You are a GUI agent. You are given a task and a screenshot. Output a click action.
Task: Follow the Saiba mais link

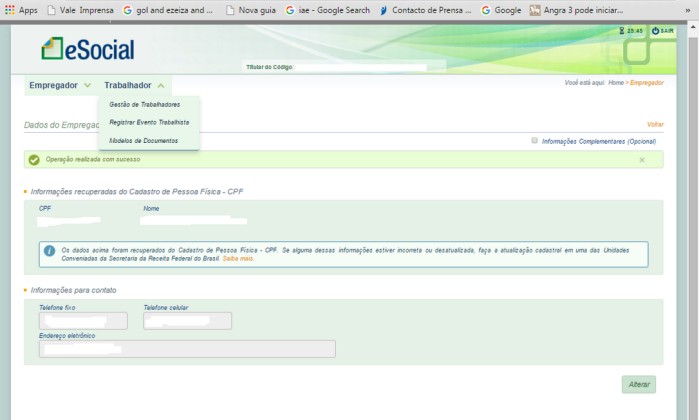pyautogui.click(x=238, y=258)
